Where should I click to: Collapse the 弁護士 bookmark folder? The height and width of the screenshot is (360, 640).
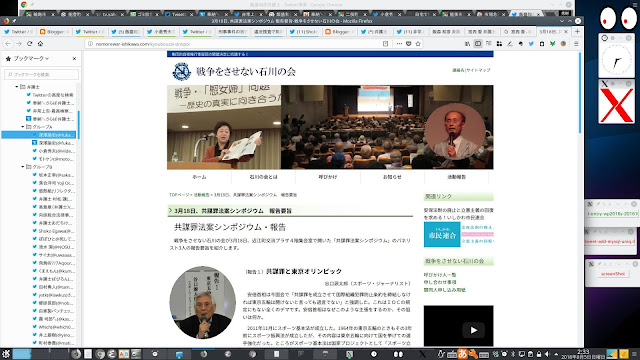click(17, 87)
